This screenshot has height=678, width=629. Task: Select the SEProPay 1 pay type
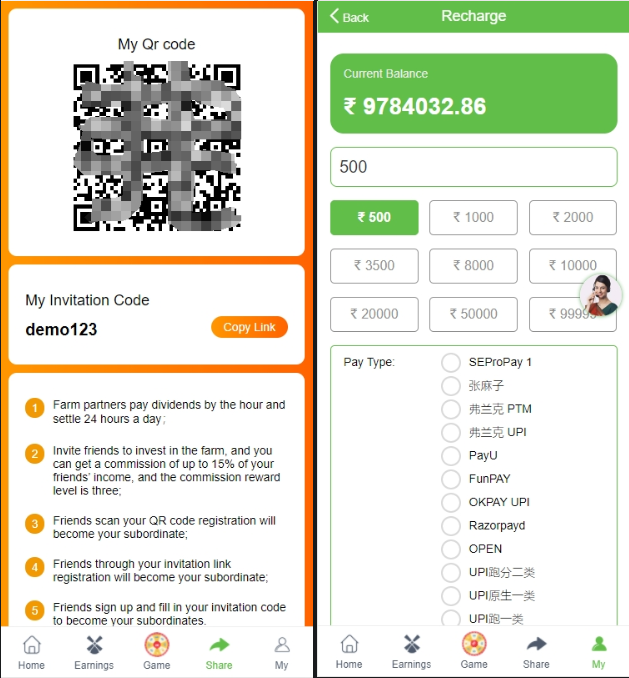point(451,362)
